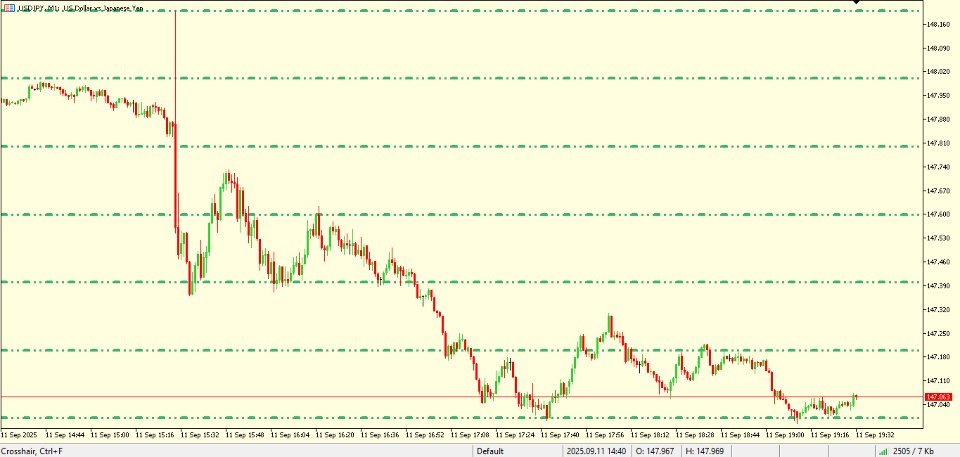This screenshot has width=960, height=457.
Task: Click the 11 Sep 14:44 time label
Action: (x=65, y=435)
